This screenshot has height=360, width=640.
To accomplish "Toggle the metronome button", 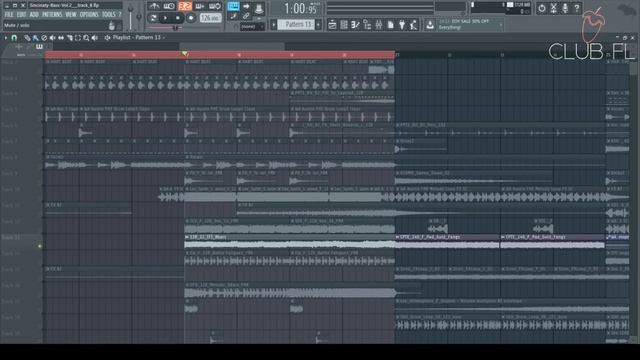I will [x=154, y=6].
